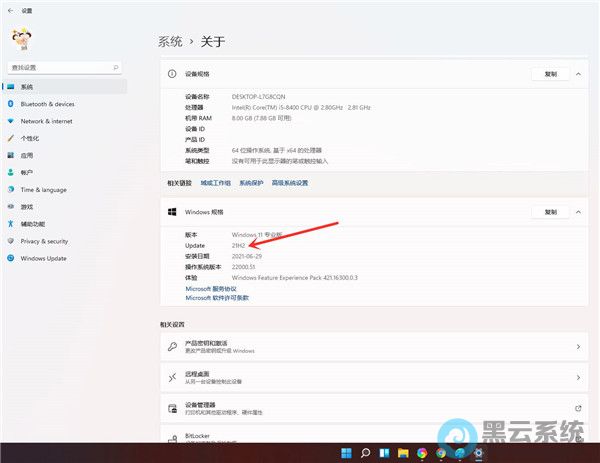Click chevron on 产品密钥和激活 row
This screenshot has width=600, height=463.
[579, 347]
